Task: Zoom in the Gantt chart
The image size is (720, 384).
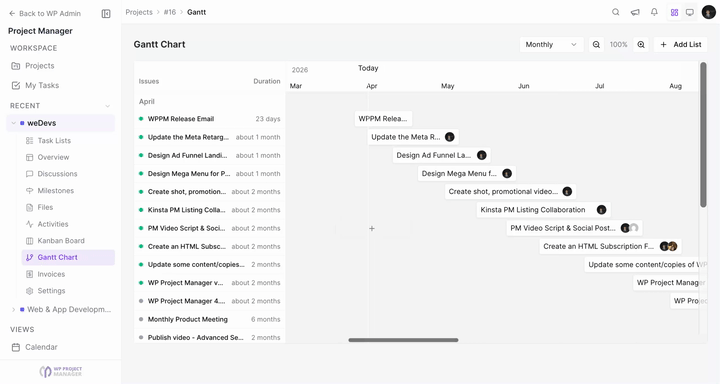Action: point(641,45)
